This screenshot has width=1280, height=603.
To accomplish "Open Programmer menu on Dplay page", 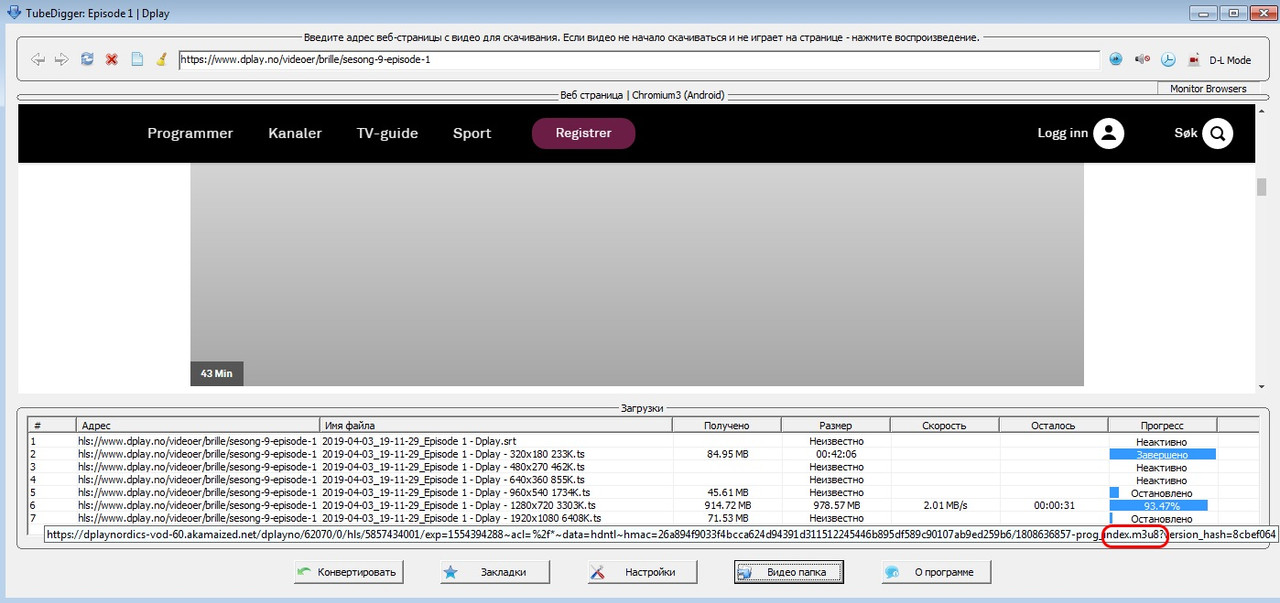I will [x=190, y=133].
